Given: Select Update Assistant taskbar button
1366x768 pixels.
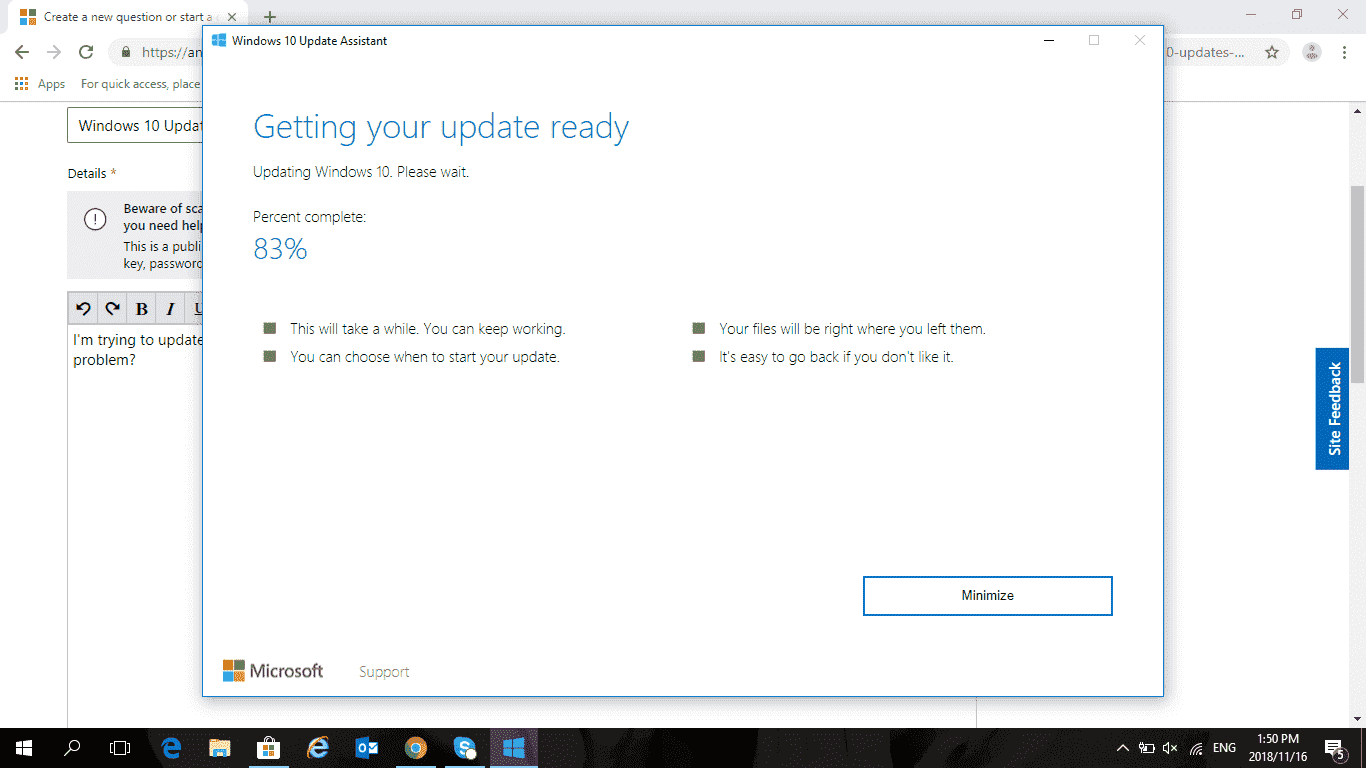Looking at the screenshot, I should (x=514, y=747).
